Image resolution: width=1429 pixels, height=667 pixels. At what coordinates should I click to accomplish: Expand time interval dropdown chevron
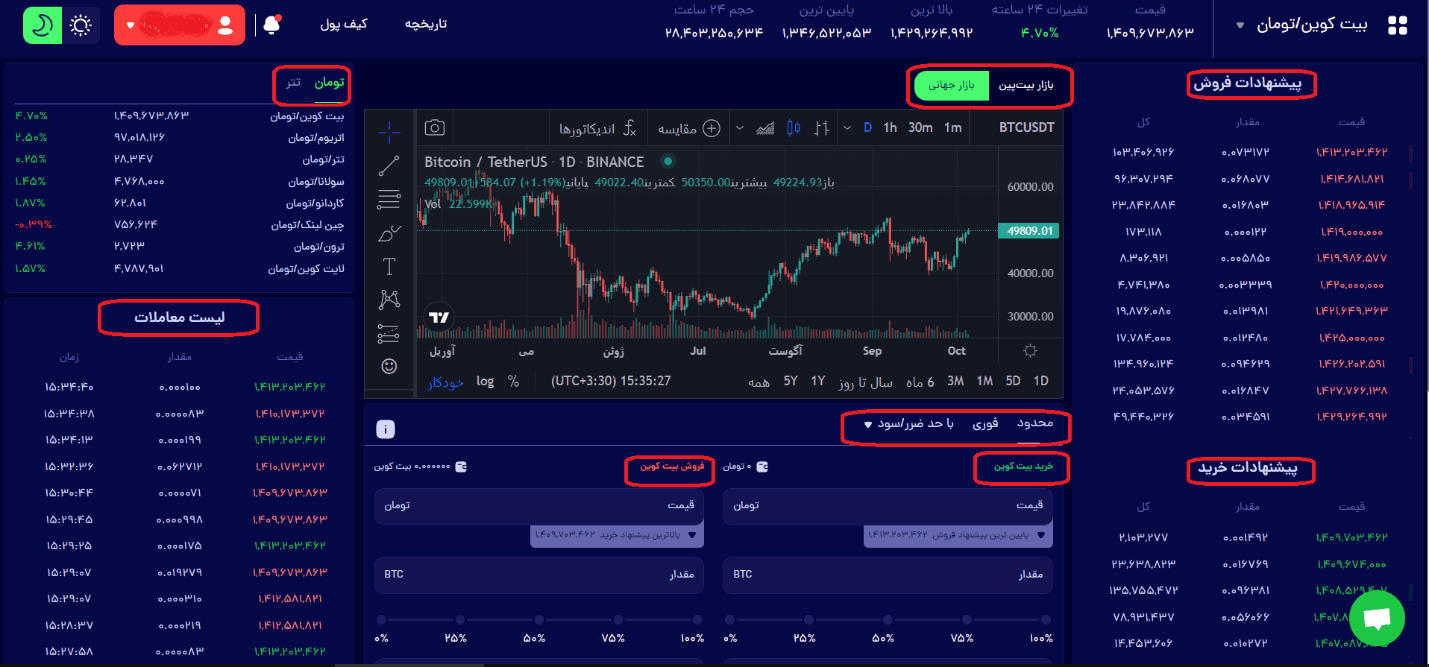[846, 128]
